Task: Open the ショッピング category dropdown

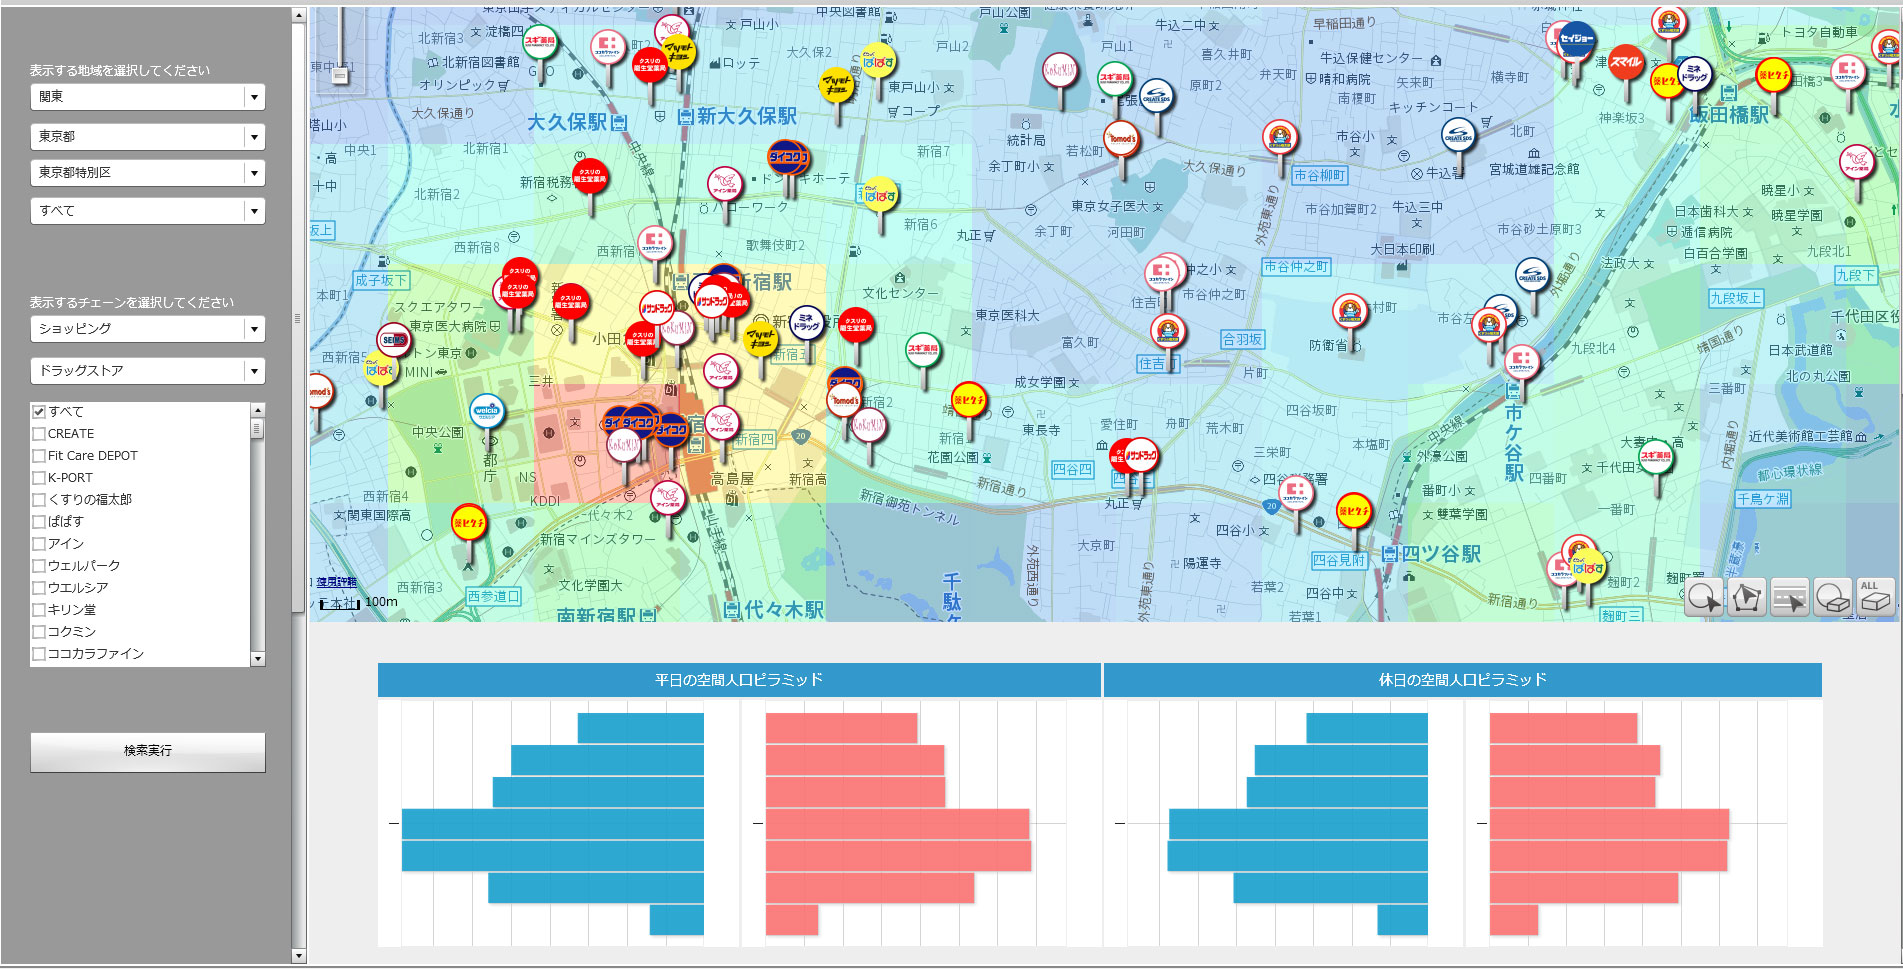Action: point(147,329)
